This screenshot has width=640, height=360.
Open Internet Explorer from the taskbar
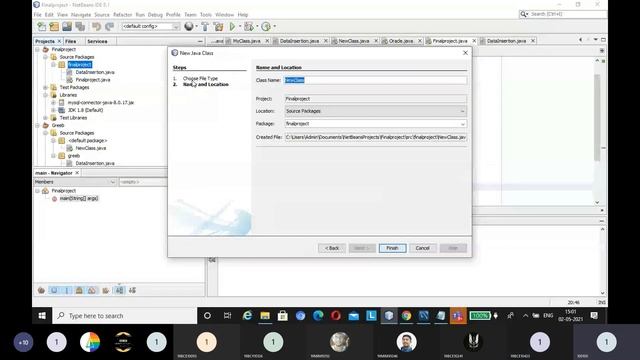coord(247,316)
